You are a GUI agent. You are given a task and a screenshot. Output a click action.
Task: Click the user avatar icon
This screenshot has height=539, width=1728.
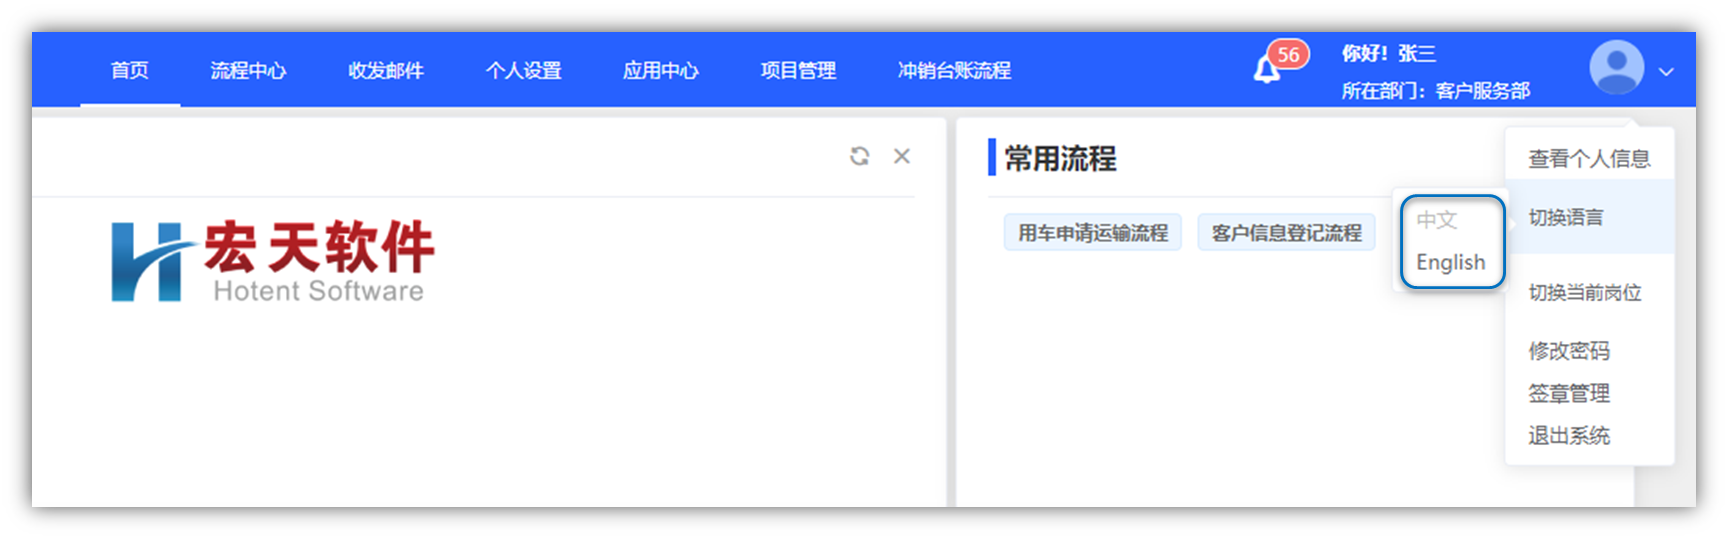click(1616, 67)
